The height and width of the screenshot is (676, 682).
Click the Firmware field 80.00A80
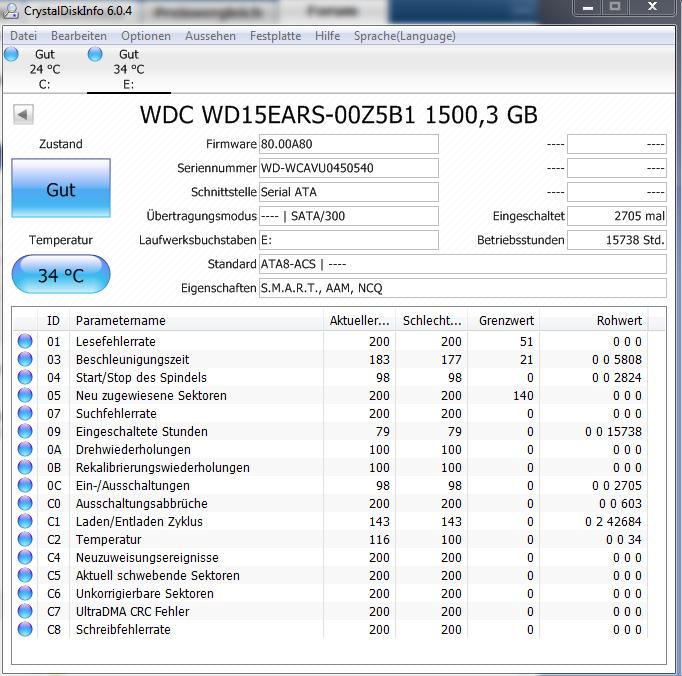pos(349,144)
